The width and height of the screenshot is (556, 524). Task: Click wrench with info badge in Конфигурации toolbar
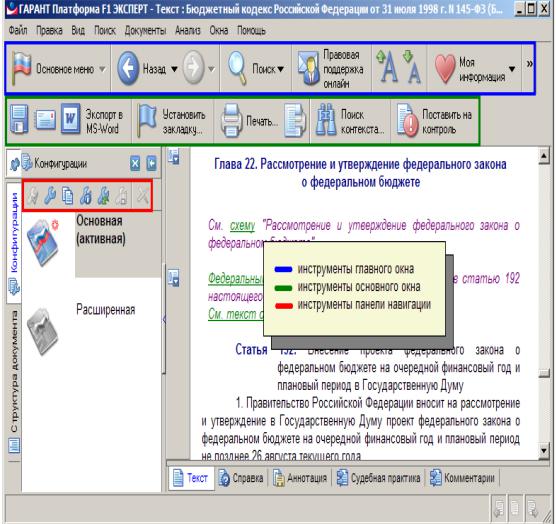tap(86, 195)
